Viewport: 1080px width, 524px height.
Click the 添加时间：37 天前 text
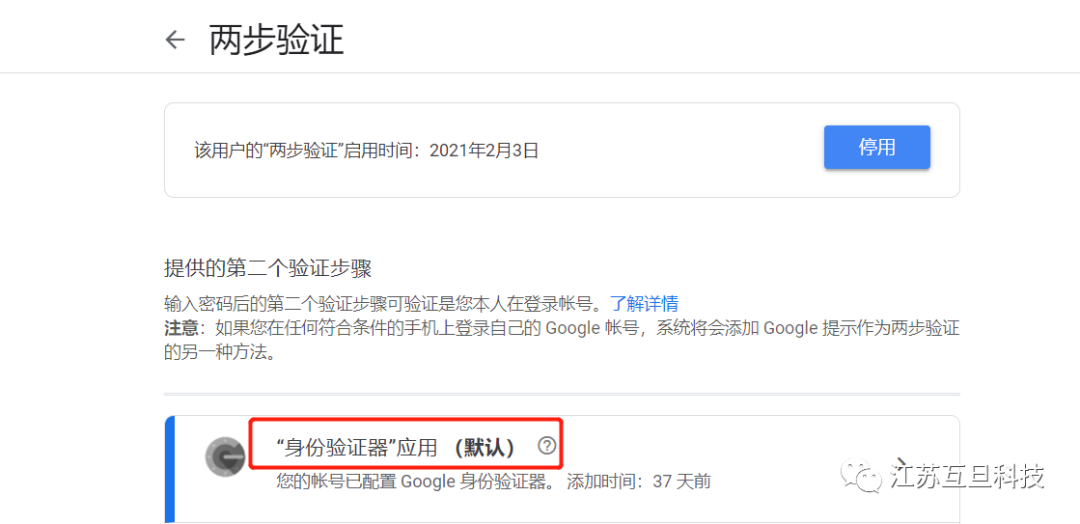tap(638, 481)
